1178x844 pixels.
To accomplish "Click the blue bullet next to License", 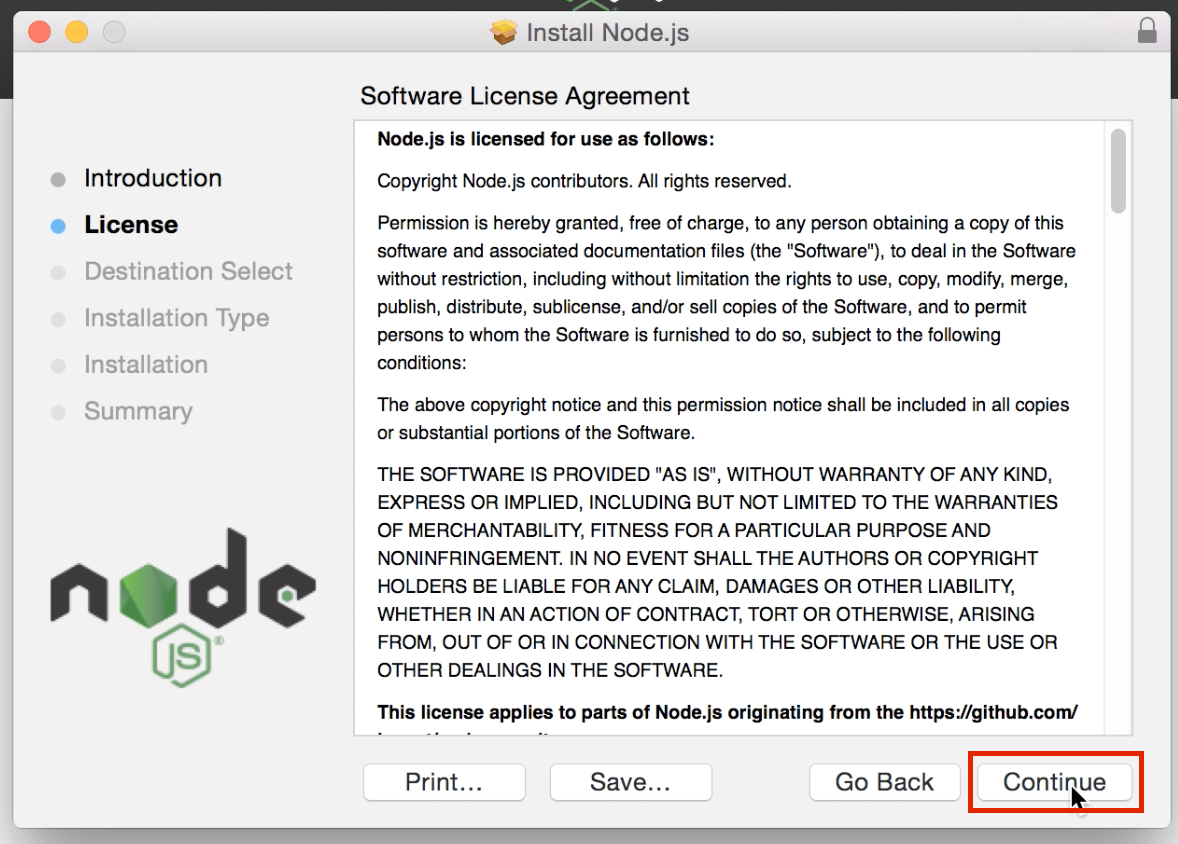I will 58,226.
